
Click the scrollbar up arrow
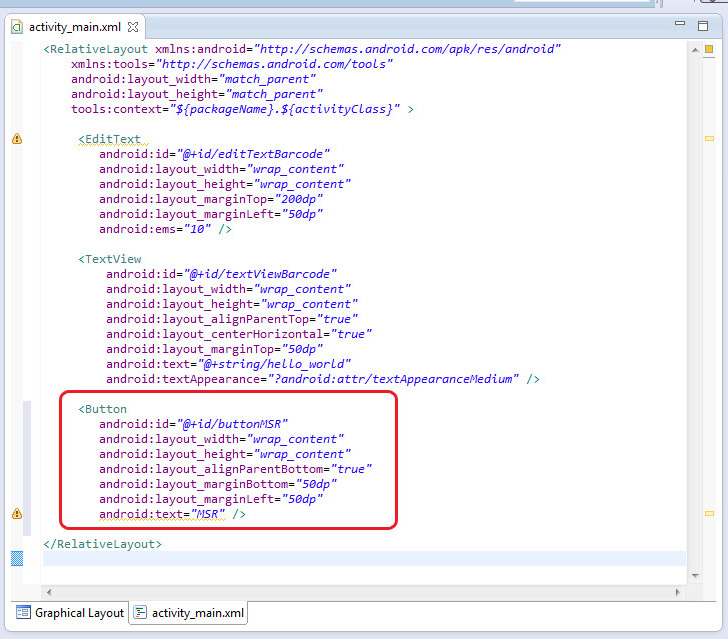point(694,48)
